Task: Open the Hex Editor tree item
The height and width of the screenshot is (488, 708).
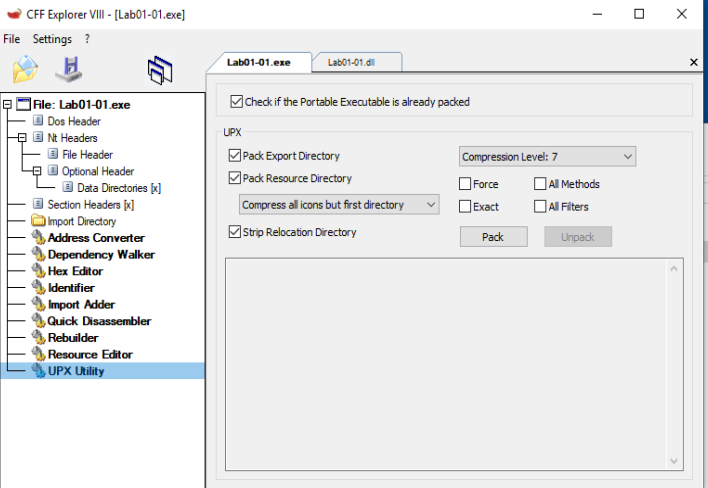Action: (x=75, y=271)
